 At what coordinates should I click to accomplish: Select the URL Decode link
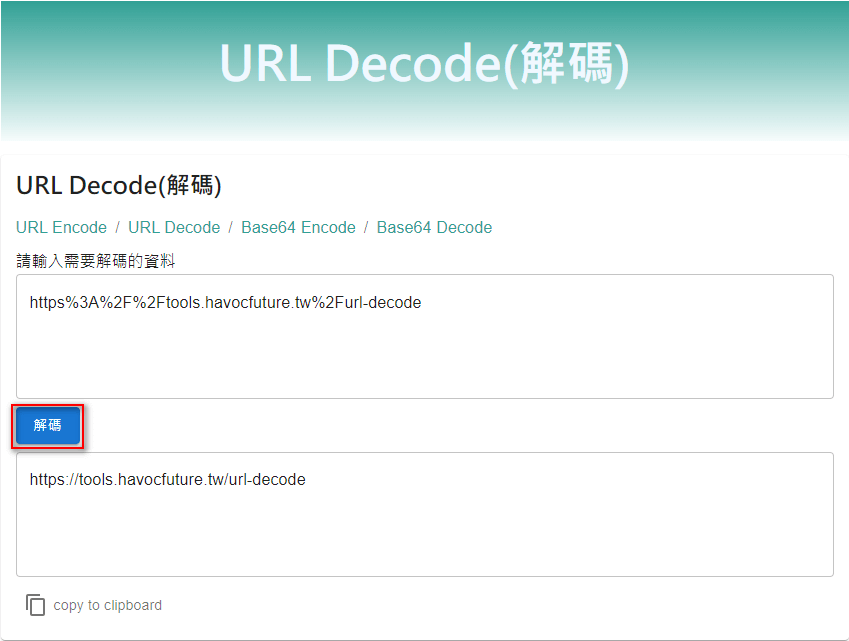173,227
